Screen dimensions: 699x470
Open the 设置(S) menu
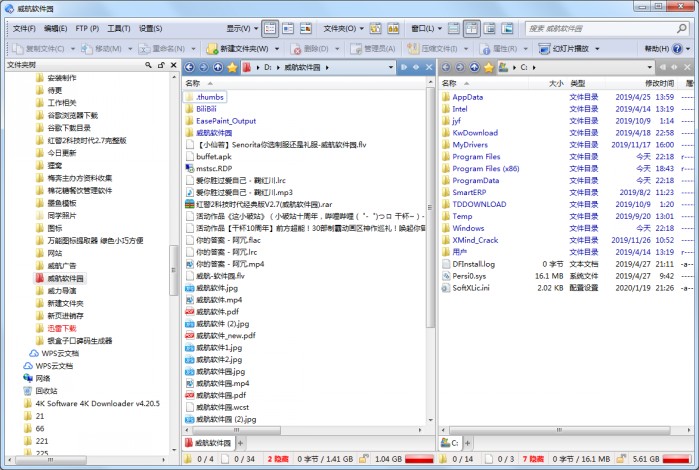(x=150, y=29)
